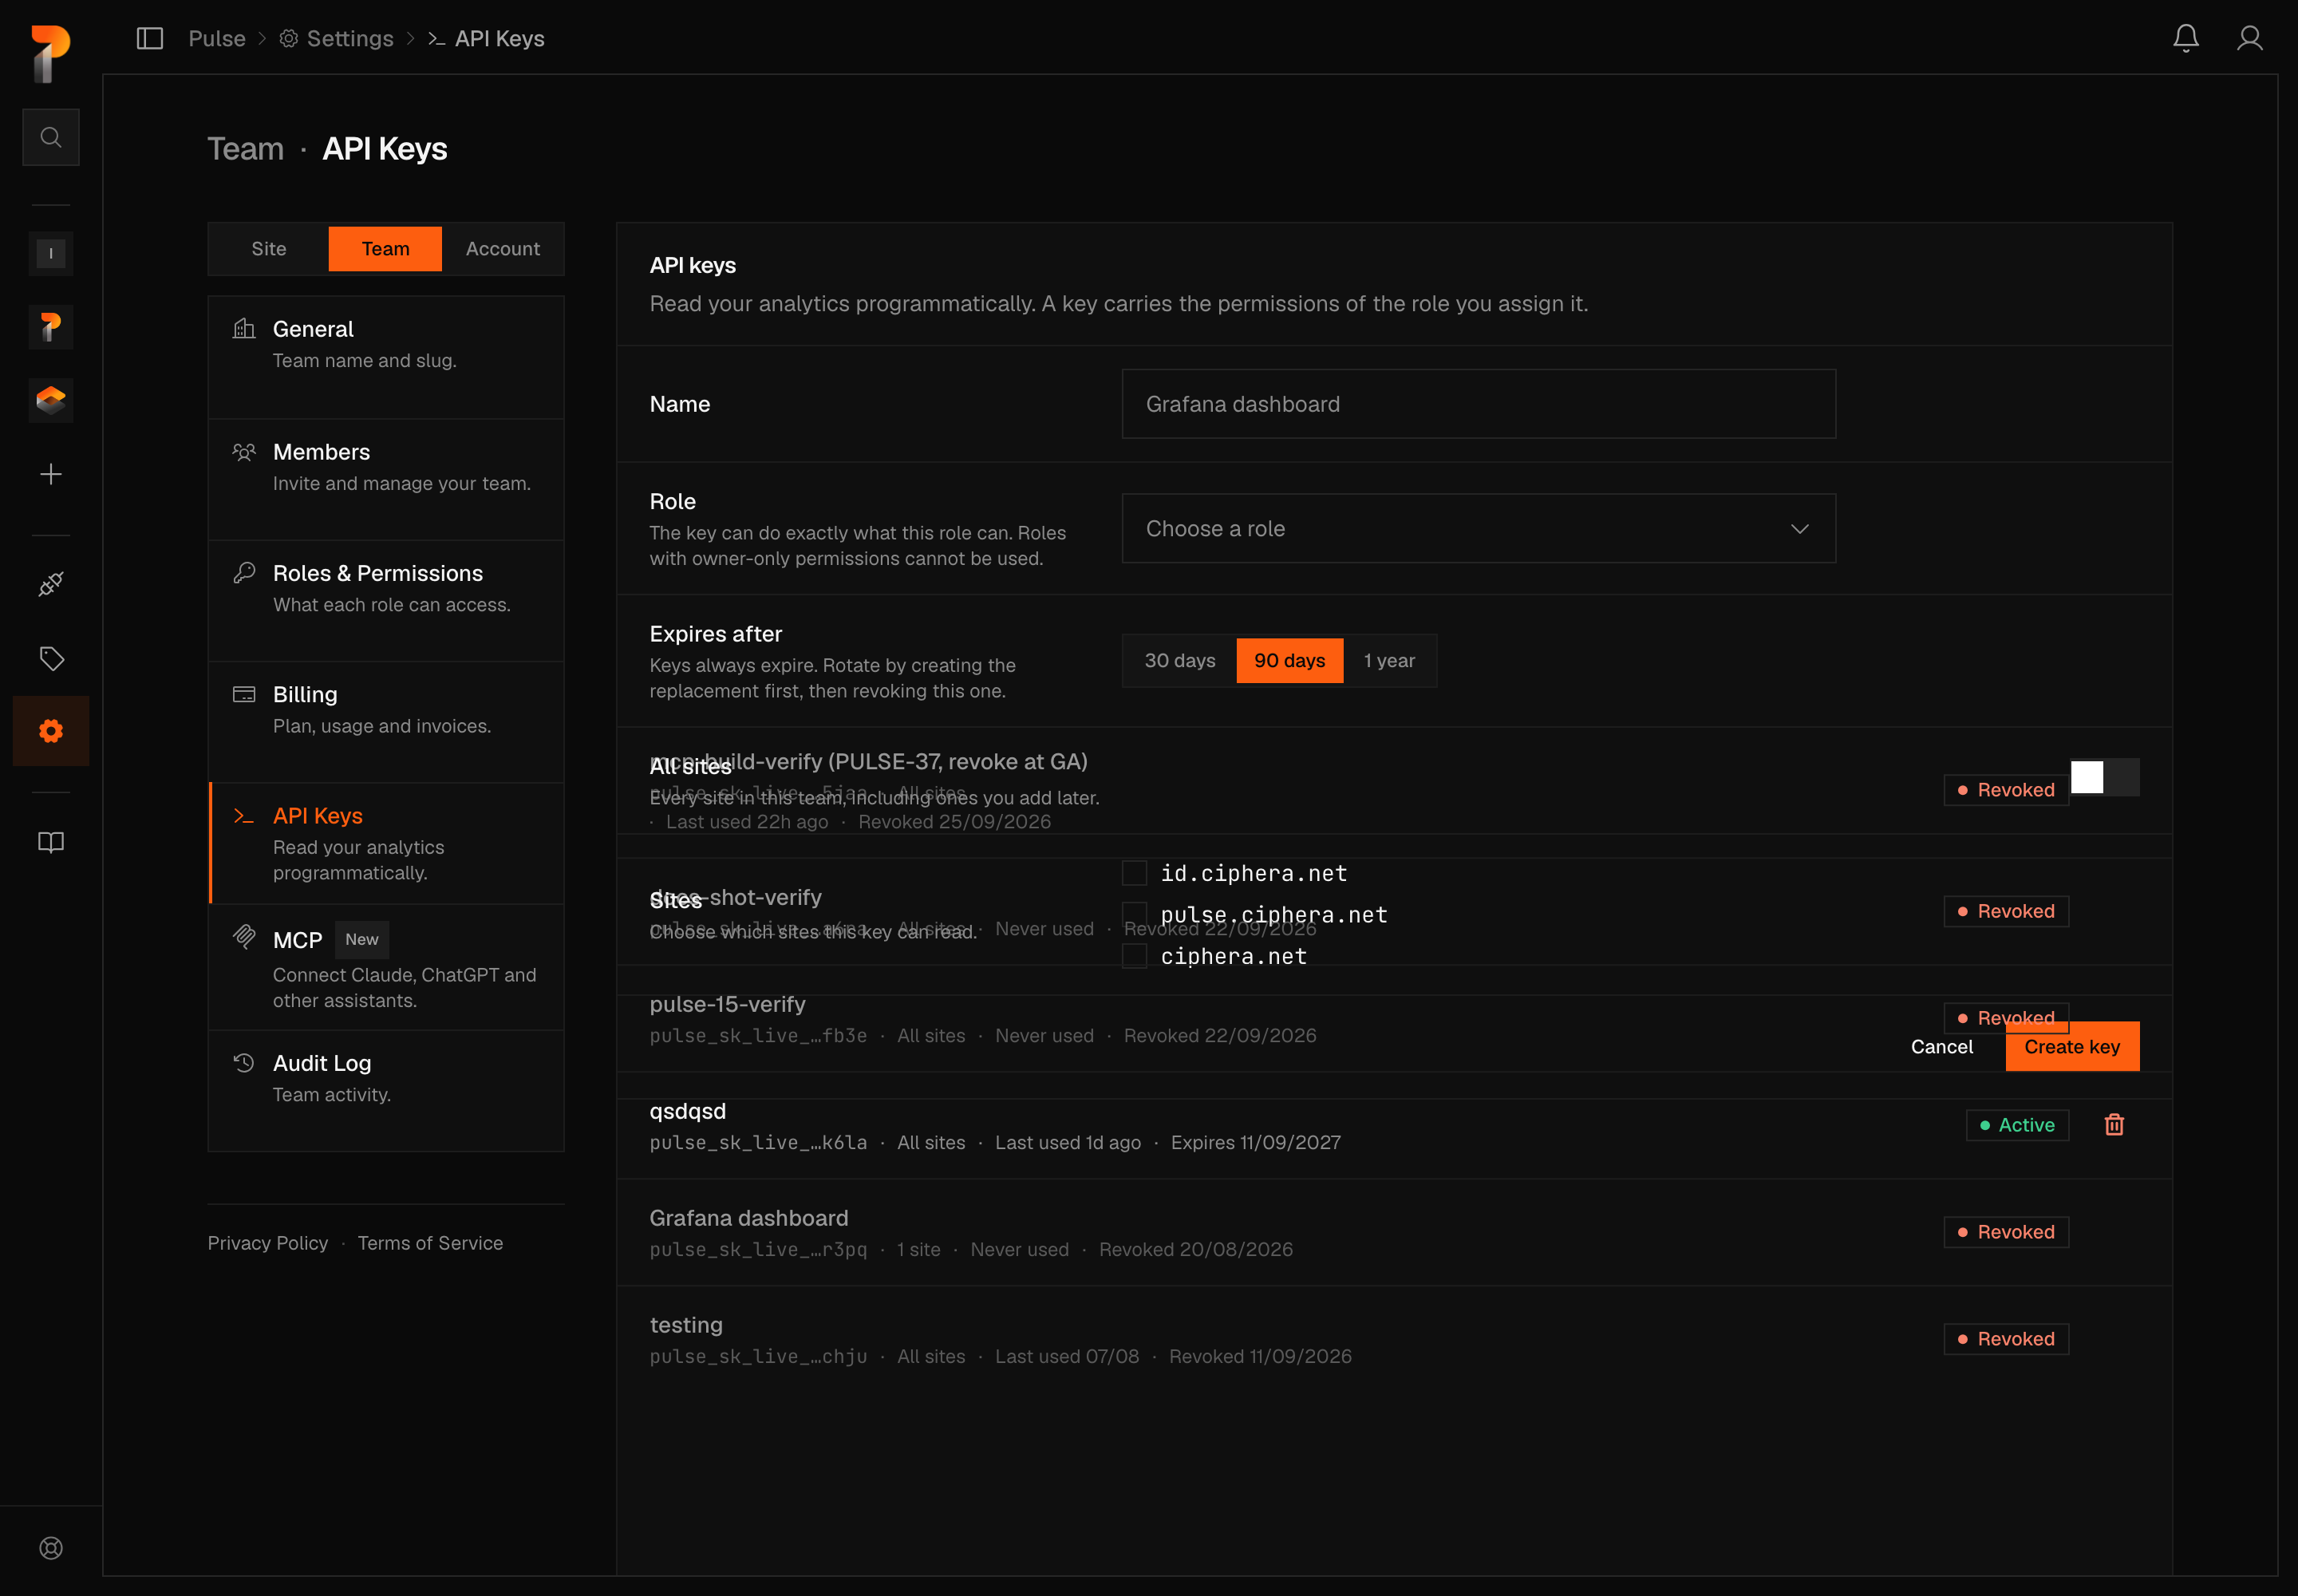This screenshot has width=2298, height=1596.
Task: Open notifications bell
Action: tap(2186, 38)
